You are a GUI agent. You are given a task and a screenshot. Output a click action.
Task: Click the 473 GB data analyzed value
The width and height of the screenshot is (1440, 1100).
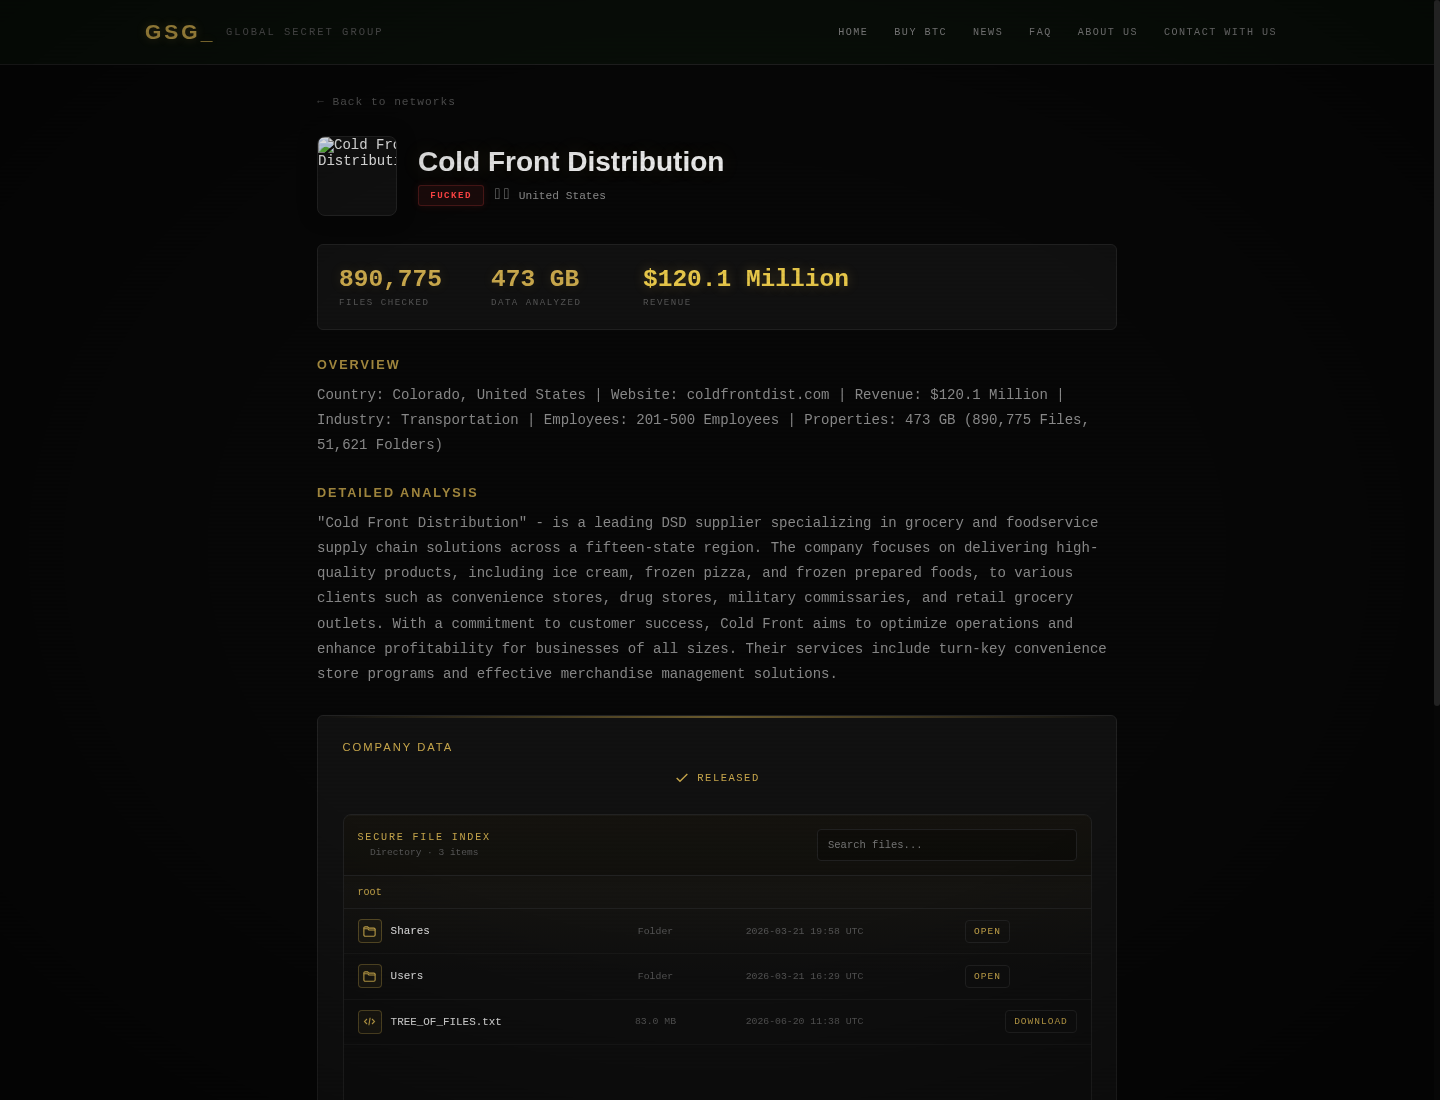tap(535, 279)
